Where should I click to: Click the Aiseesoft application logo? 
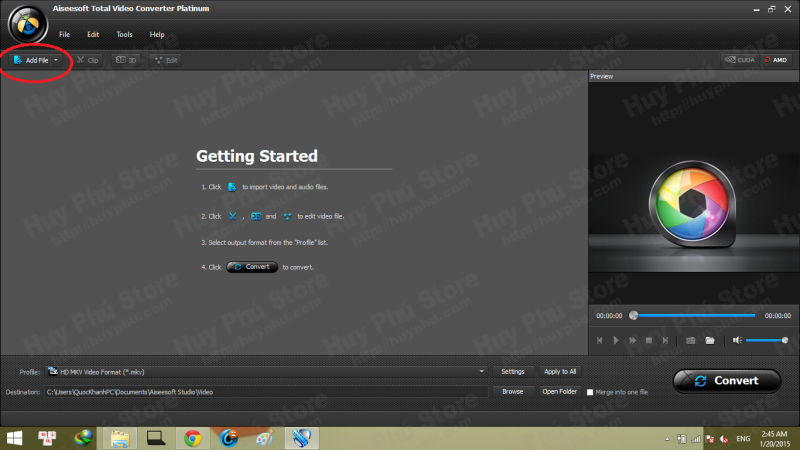coord(28,24)
